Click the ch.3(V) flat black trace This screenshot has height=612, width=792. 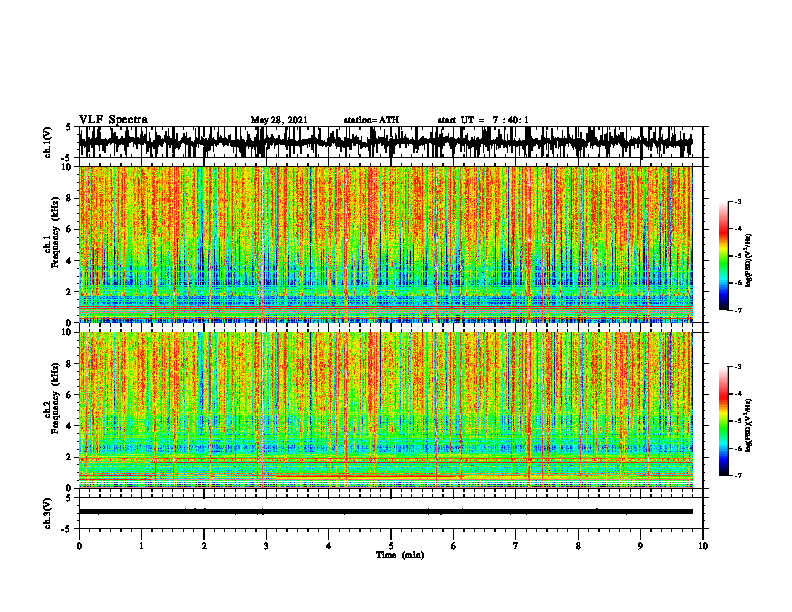tap(385, 512)
